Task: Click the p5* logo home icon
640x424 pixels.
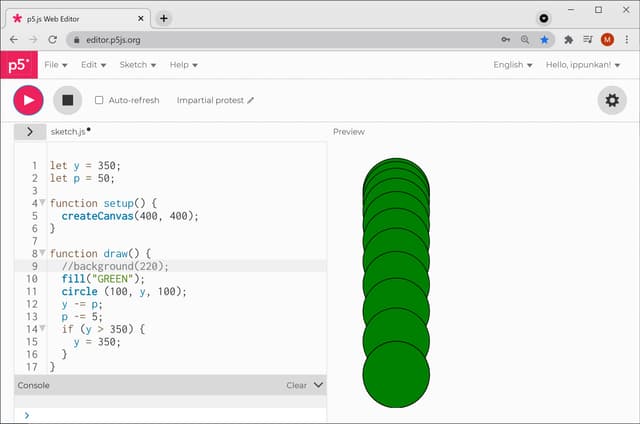Action: (x=17, y=65)
